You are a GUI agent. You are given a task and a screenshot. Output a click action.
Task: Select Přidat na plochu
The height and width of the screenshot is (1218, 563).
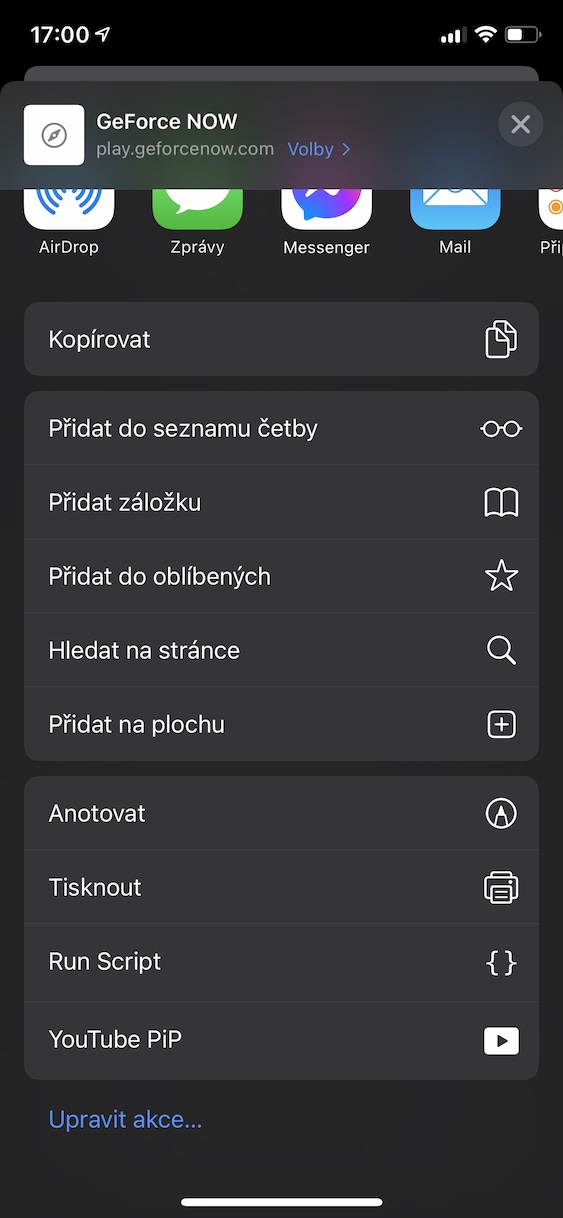tap(281, 724)
